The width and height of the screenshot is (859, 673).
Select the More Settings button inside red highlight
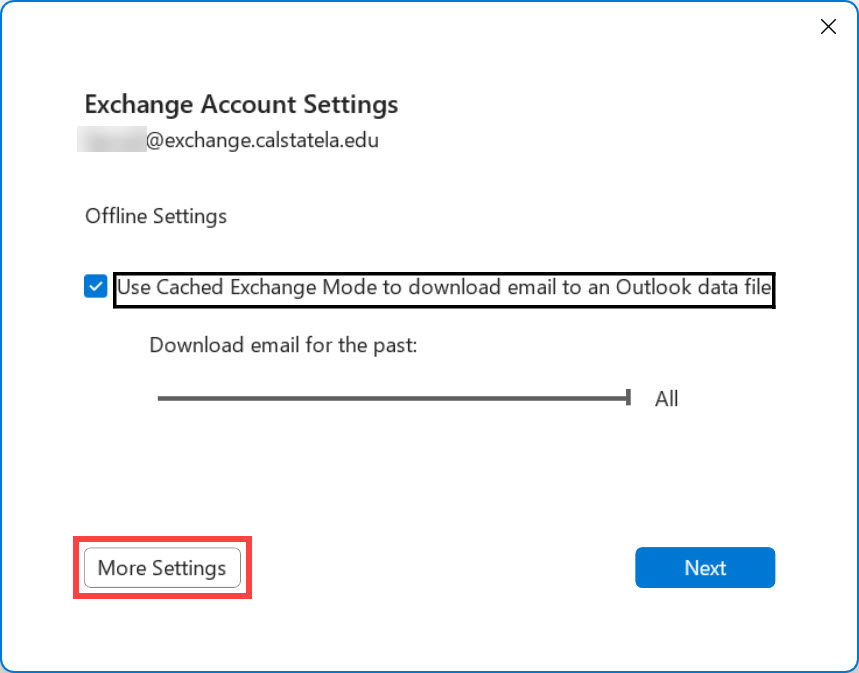tap(161, 567)
